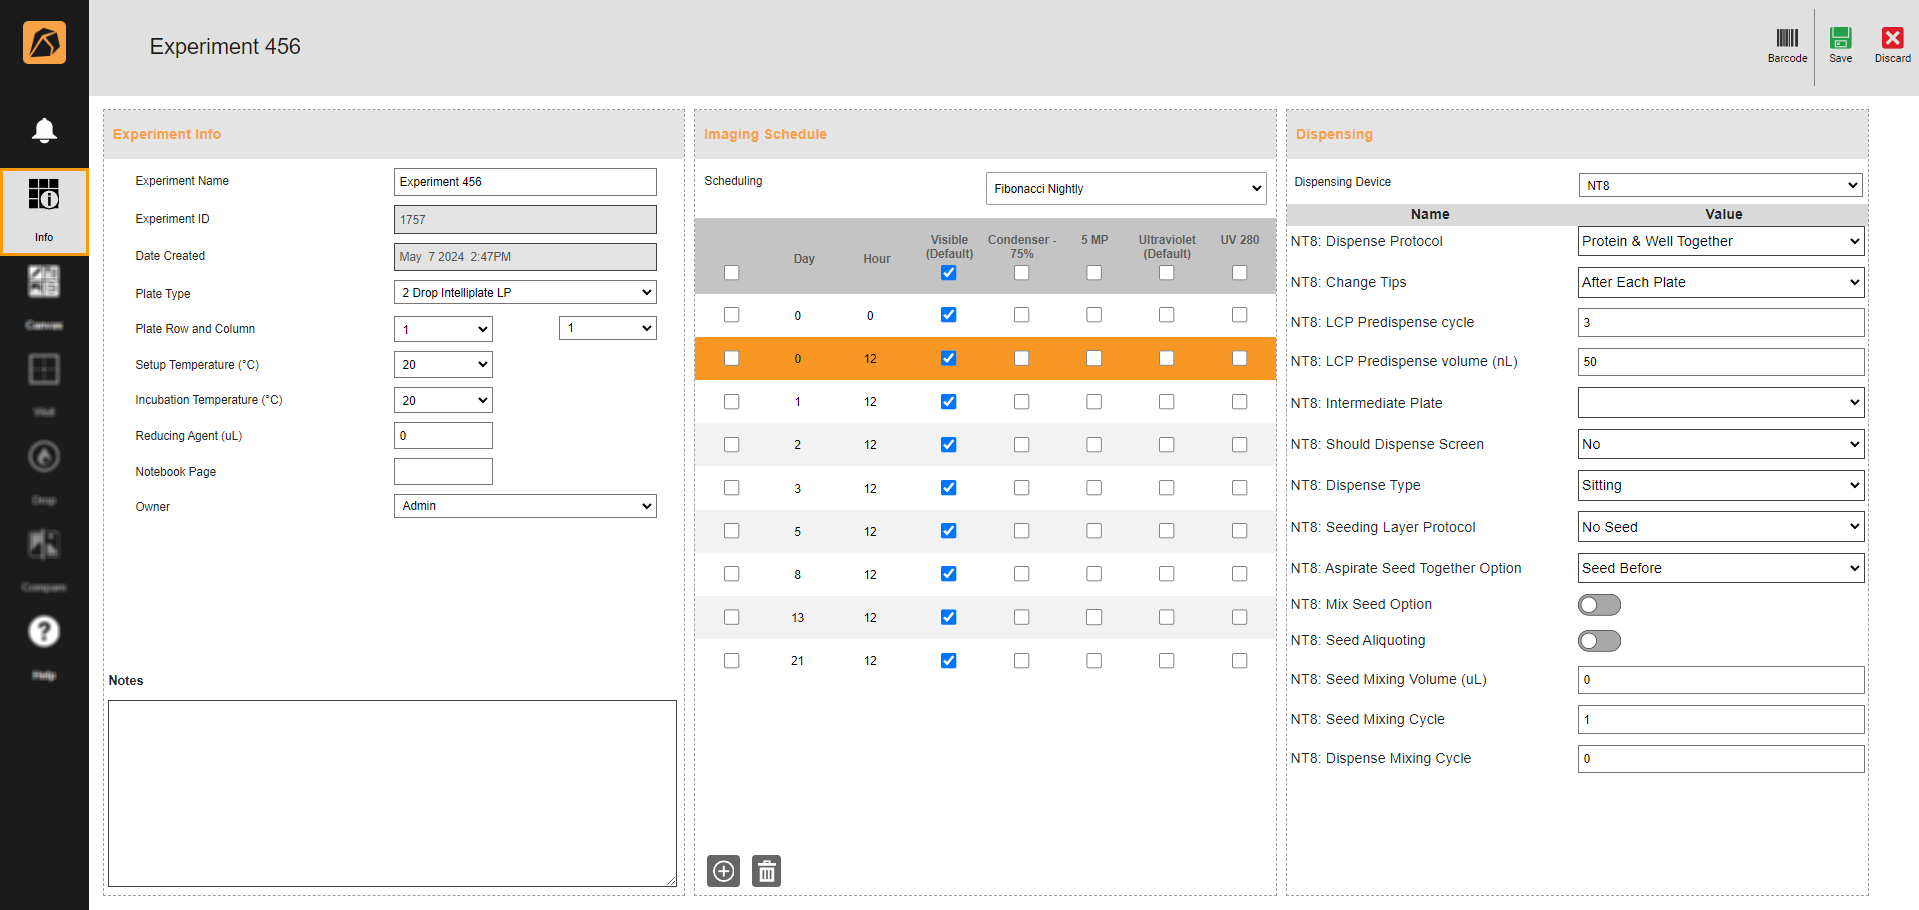Save the experiment with the Save icon
Screen dimensions: 1919x910
[1840, 40]
